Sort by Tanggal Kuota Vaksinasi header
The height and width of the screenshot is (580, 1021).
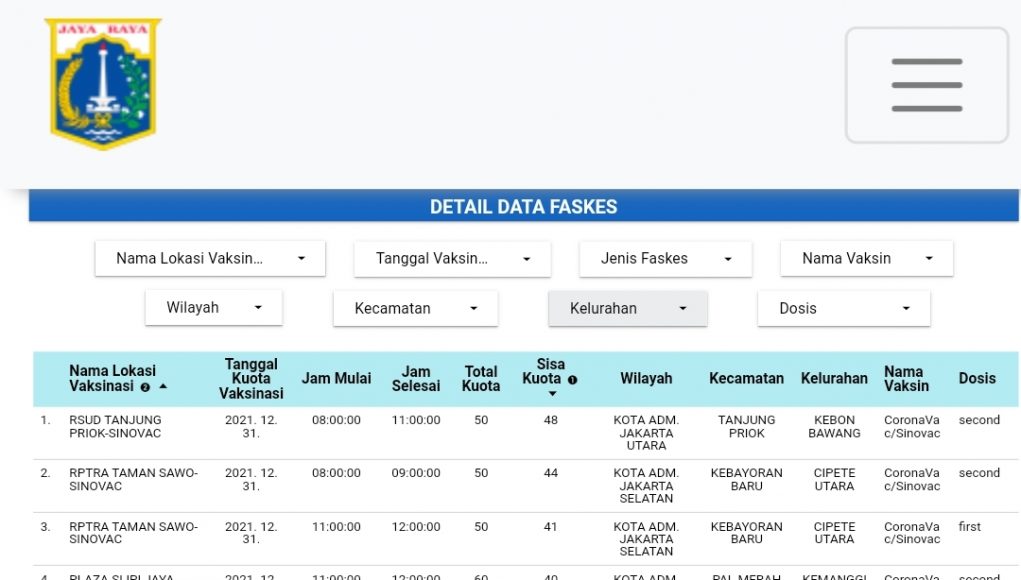coord(251,379)
